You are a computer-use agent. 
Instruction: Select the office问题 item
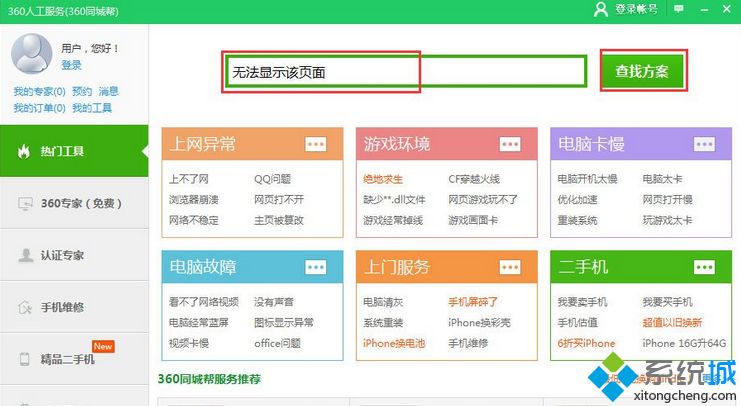[277, 343]
